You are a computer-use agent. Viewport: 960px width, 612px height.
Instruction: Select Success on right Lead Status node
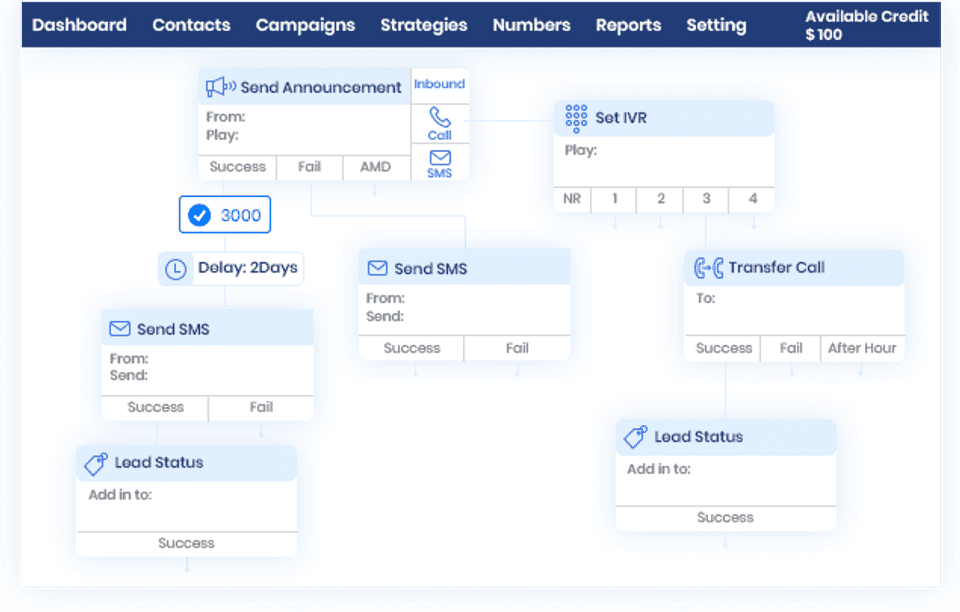726,518
